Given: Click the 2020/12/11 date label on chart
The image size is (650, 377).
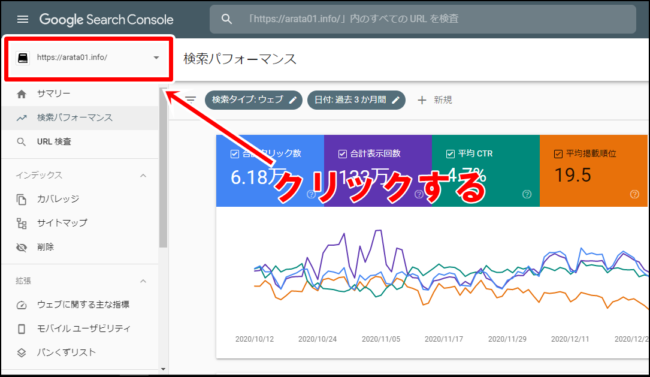Looking at the screenshot, I should 570,339.
